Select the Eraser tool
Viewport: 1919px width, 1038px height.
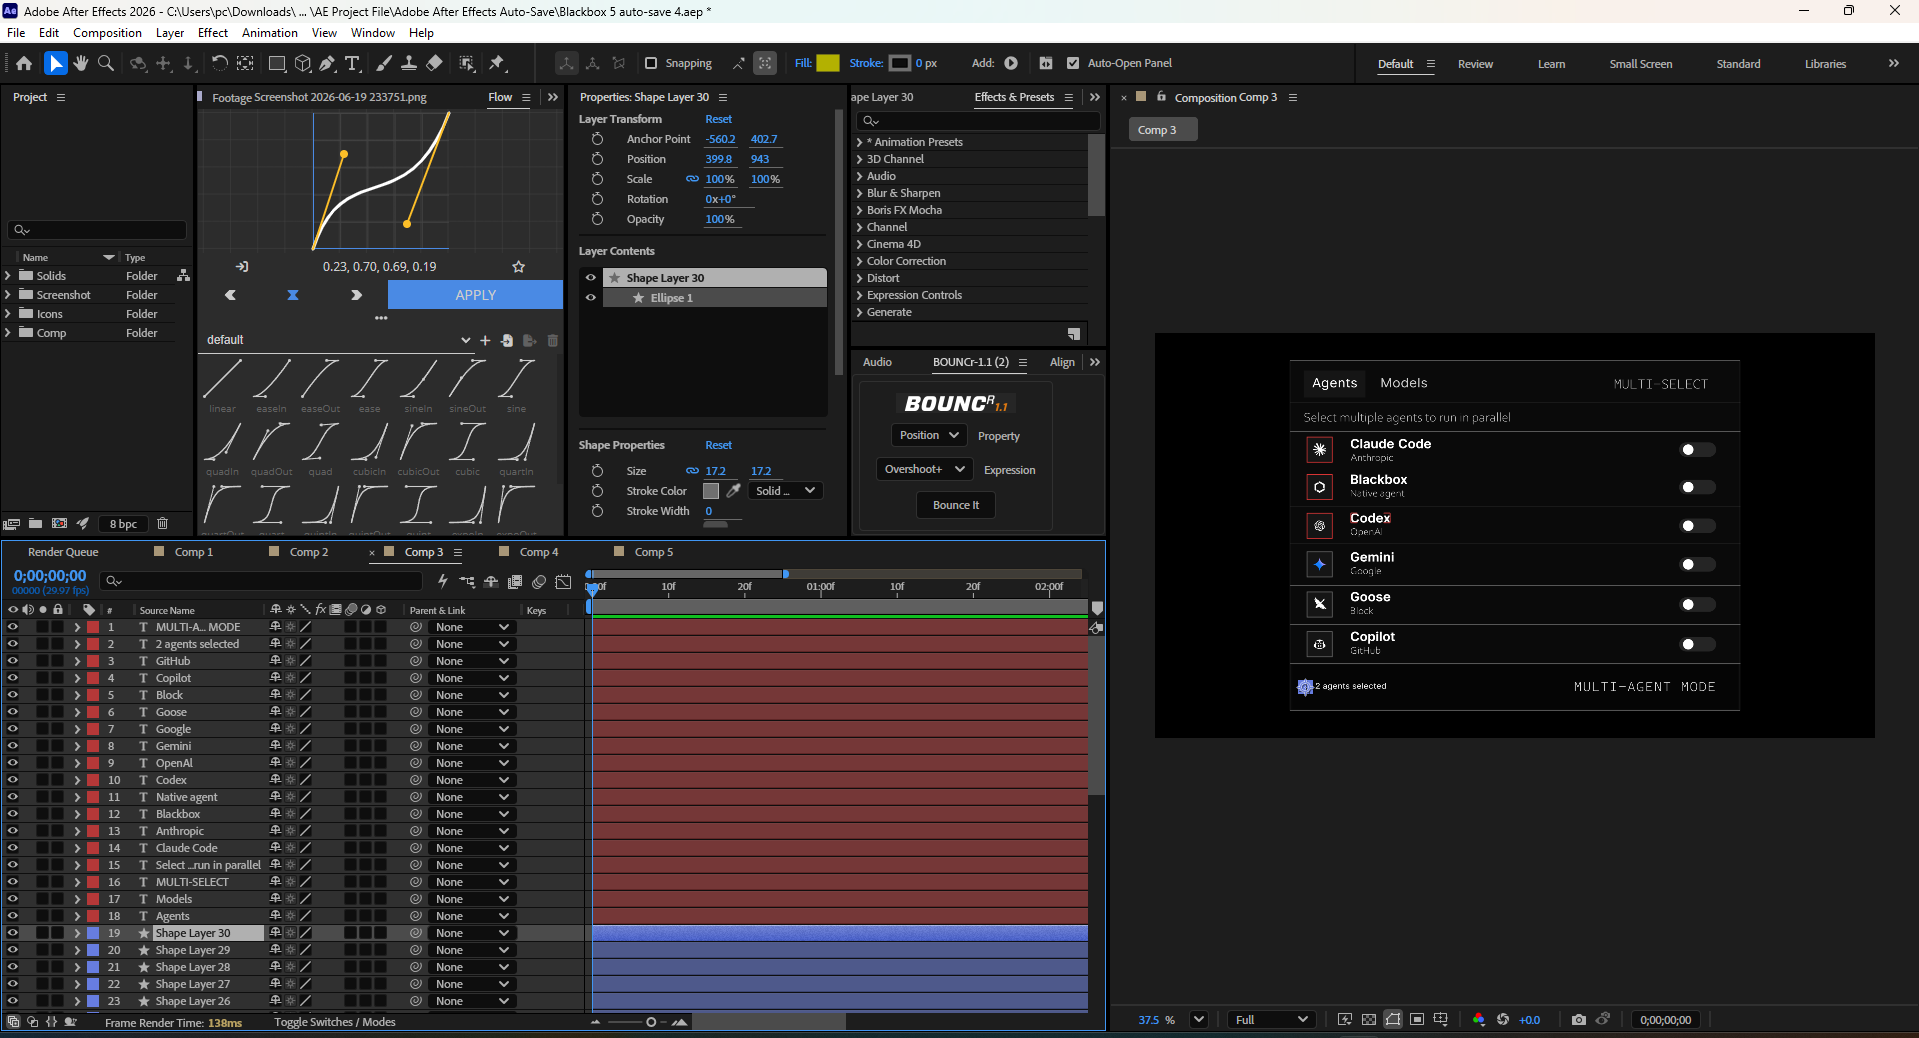434,63
